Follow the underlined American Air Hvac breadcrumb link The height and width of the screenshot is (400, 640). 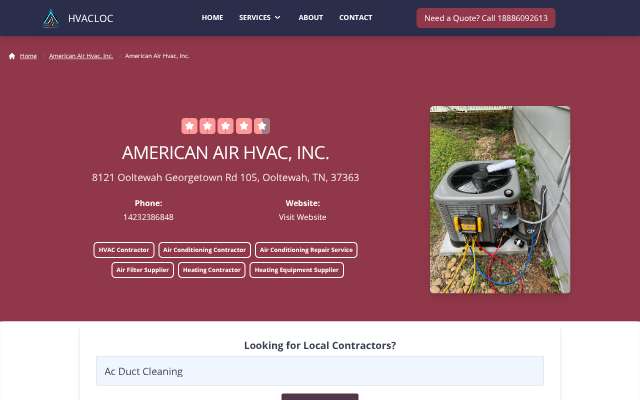tap(81, 56)
